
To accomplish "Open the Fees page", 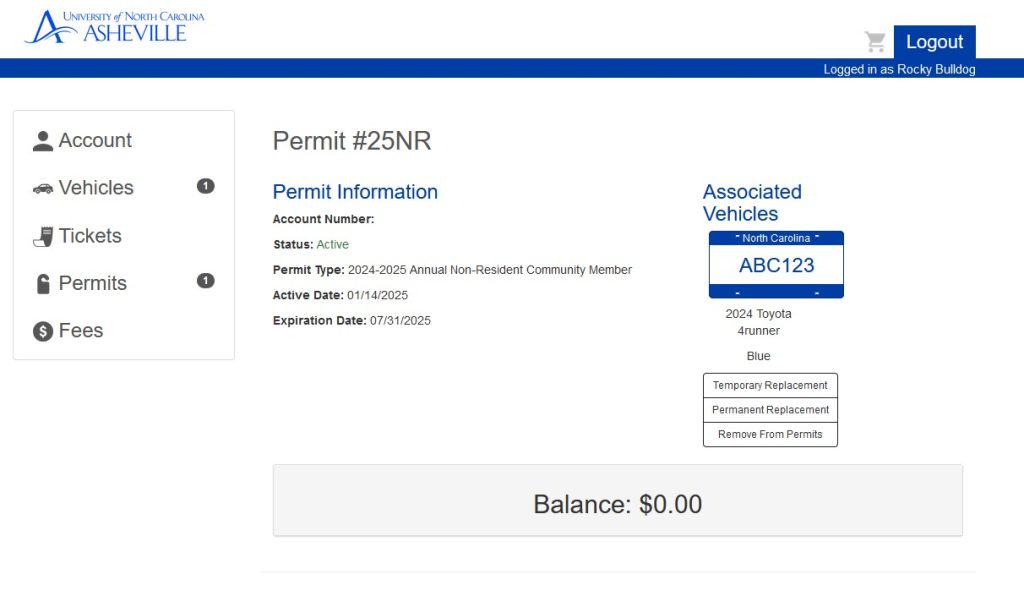I will (81, 331).
